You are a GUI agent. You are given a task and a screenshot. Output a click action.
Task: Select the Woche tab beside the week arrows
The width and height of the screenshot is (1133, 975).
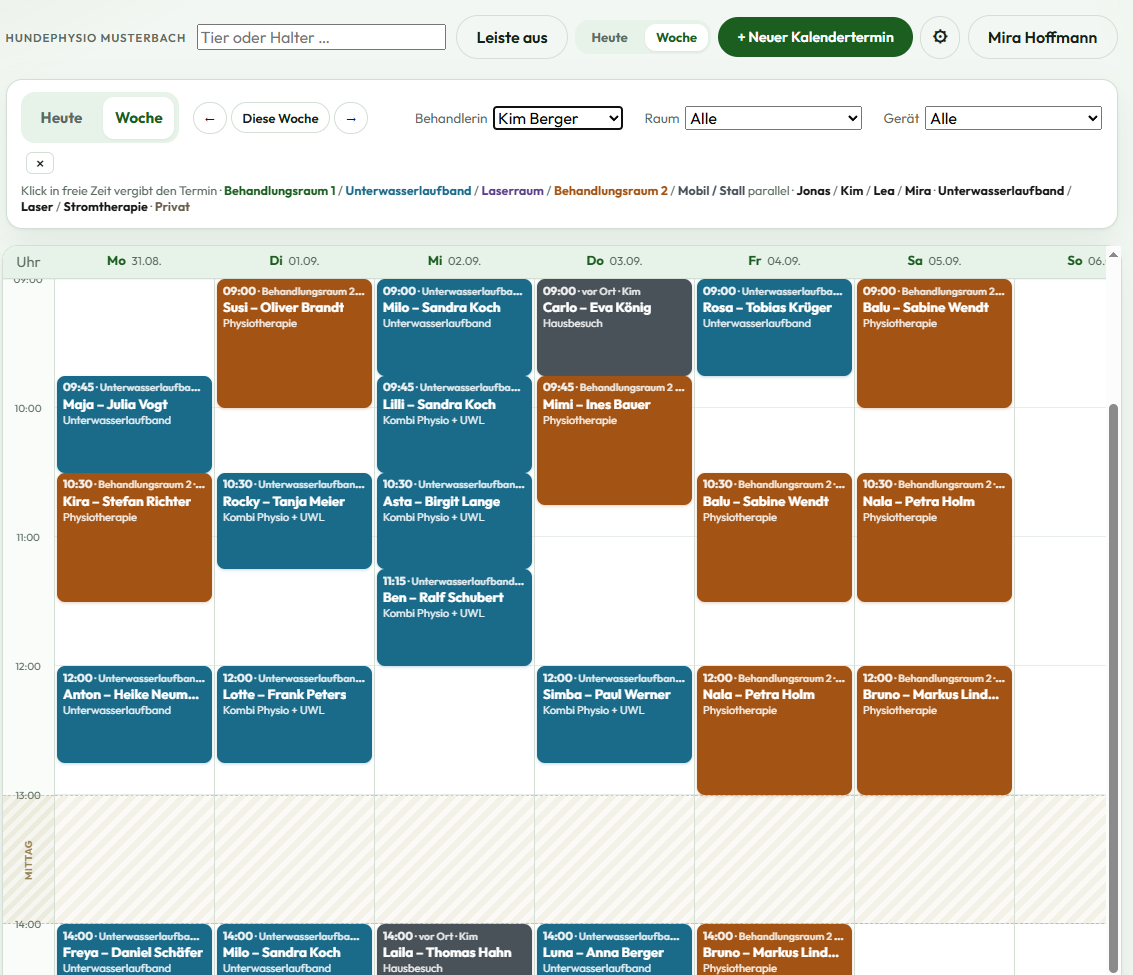(x=139, y=118)
